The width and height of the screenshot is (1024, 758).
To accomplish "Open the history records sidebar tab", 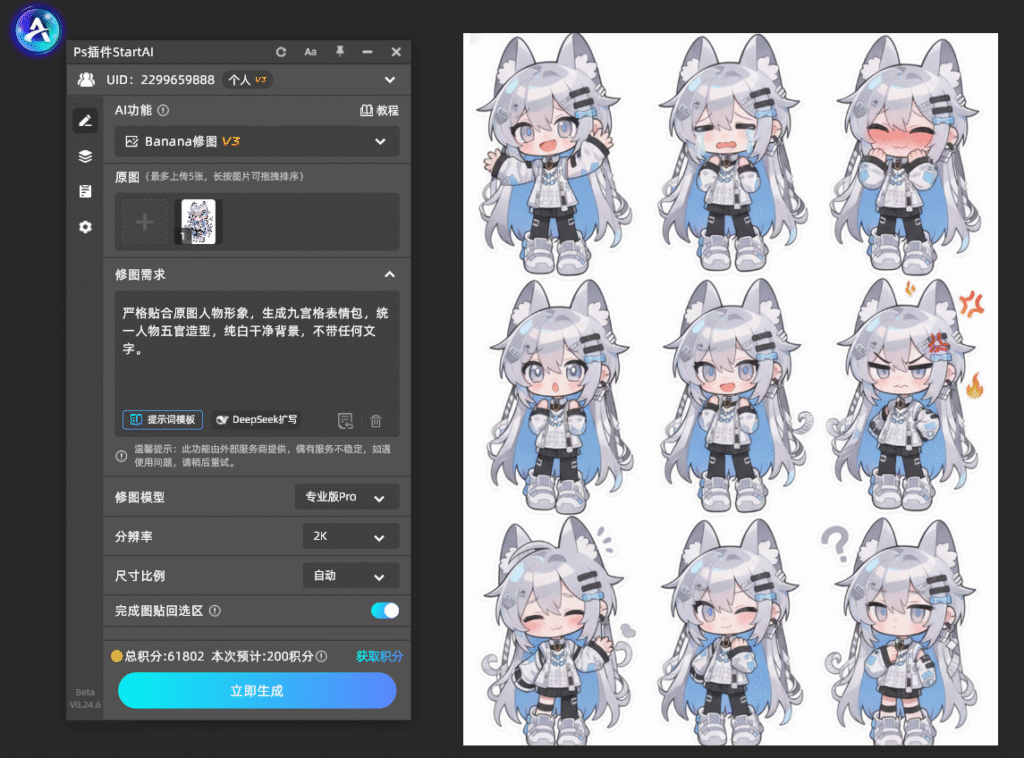I will 86,191.
